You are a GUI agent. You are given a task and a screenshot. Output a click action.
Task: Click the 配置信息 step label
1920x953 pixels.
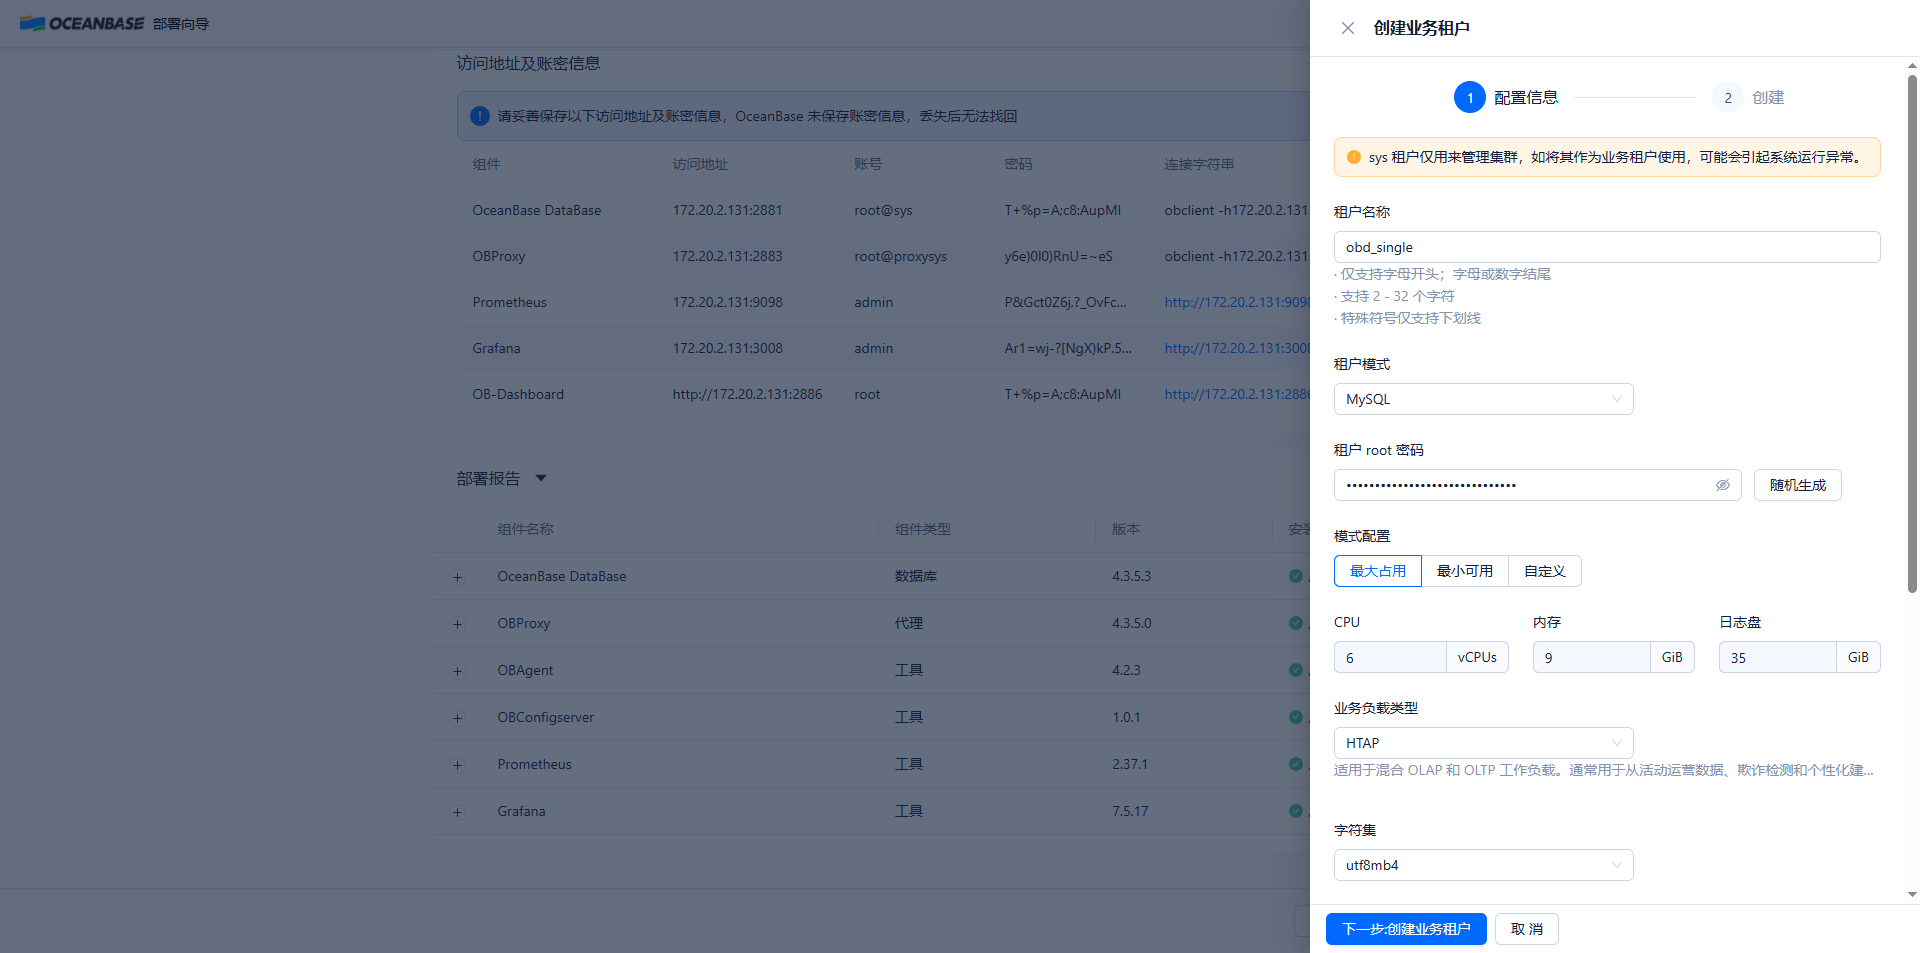tap(1526, 97)
